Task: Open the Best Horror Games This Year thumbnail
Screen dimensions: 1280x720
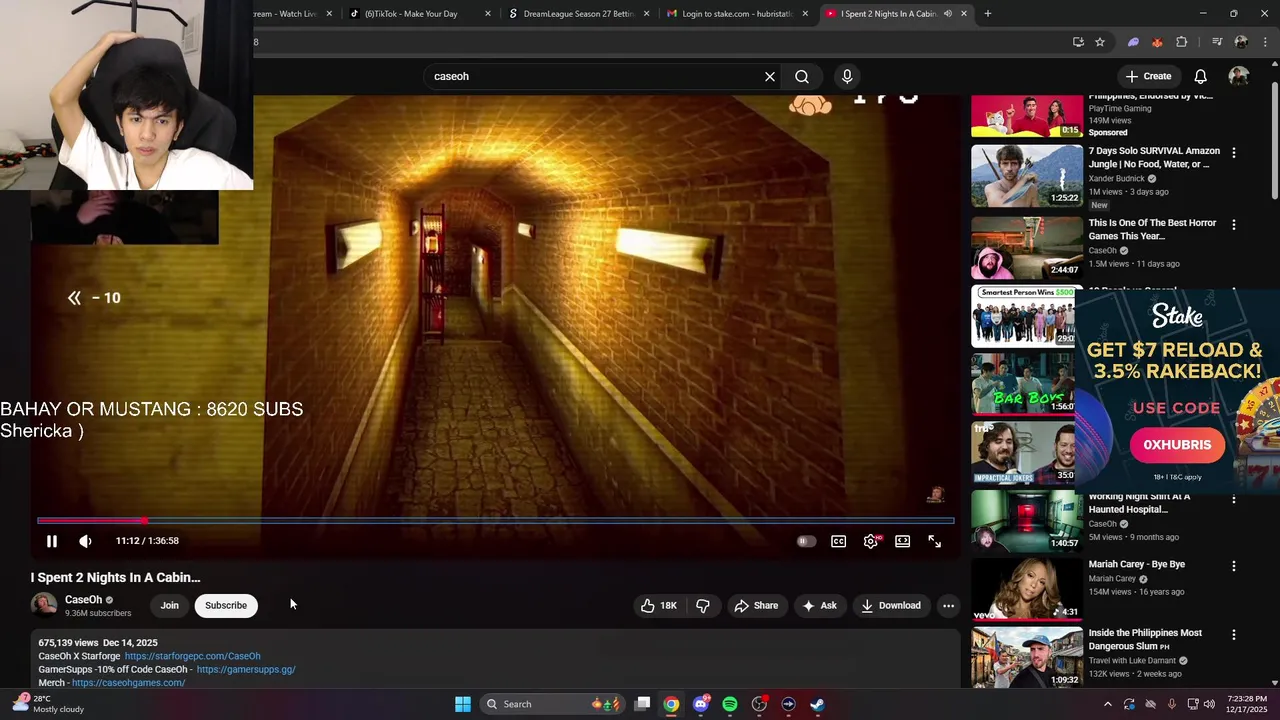Action: 1027,249
